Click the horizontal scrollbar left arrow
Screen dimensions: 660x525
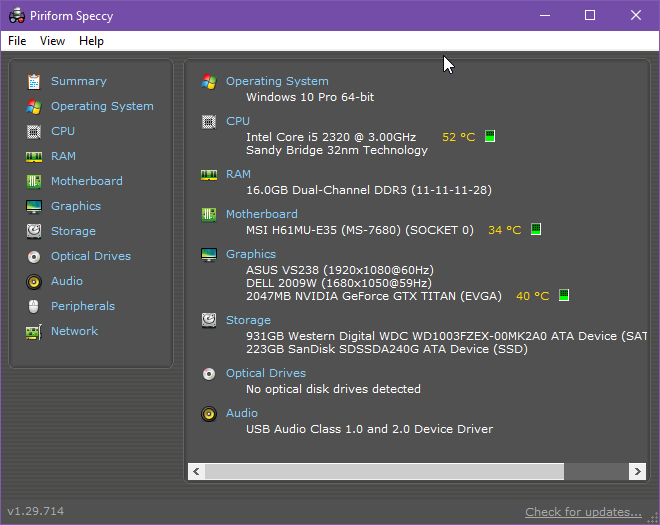pos(197,471)
